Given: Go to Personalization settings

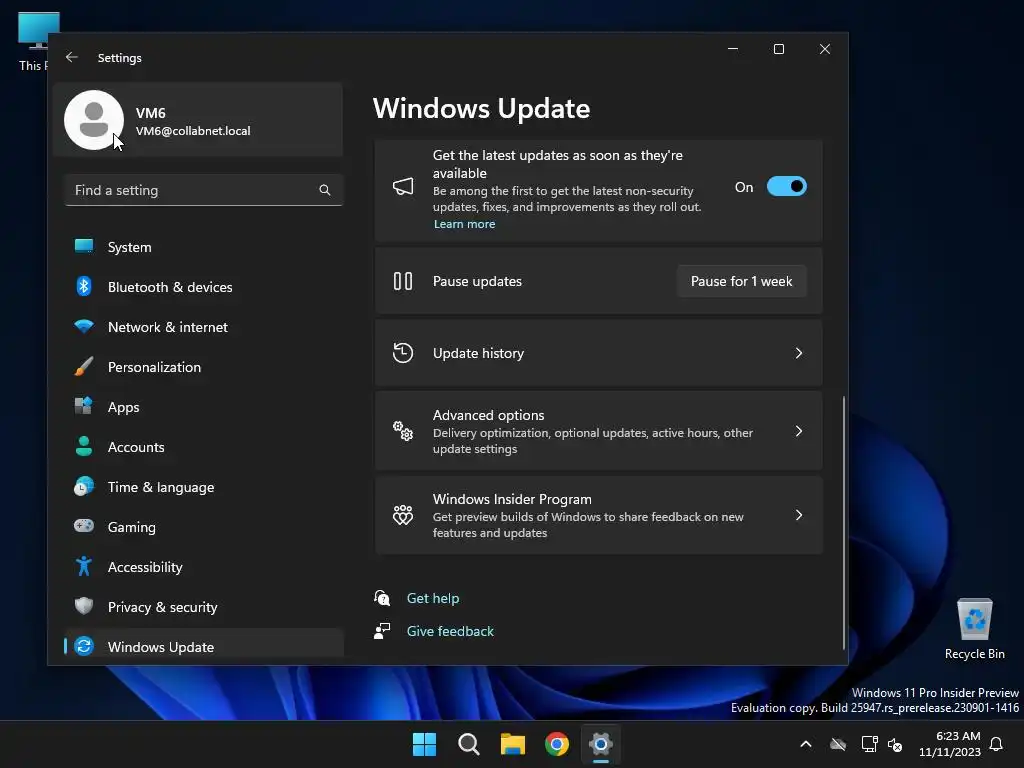Looking at the screenshot, I should pyautogui.click(x=204, y=367).
